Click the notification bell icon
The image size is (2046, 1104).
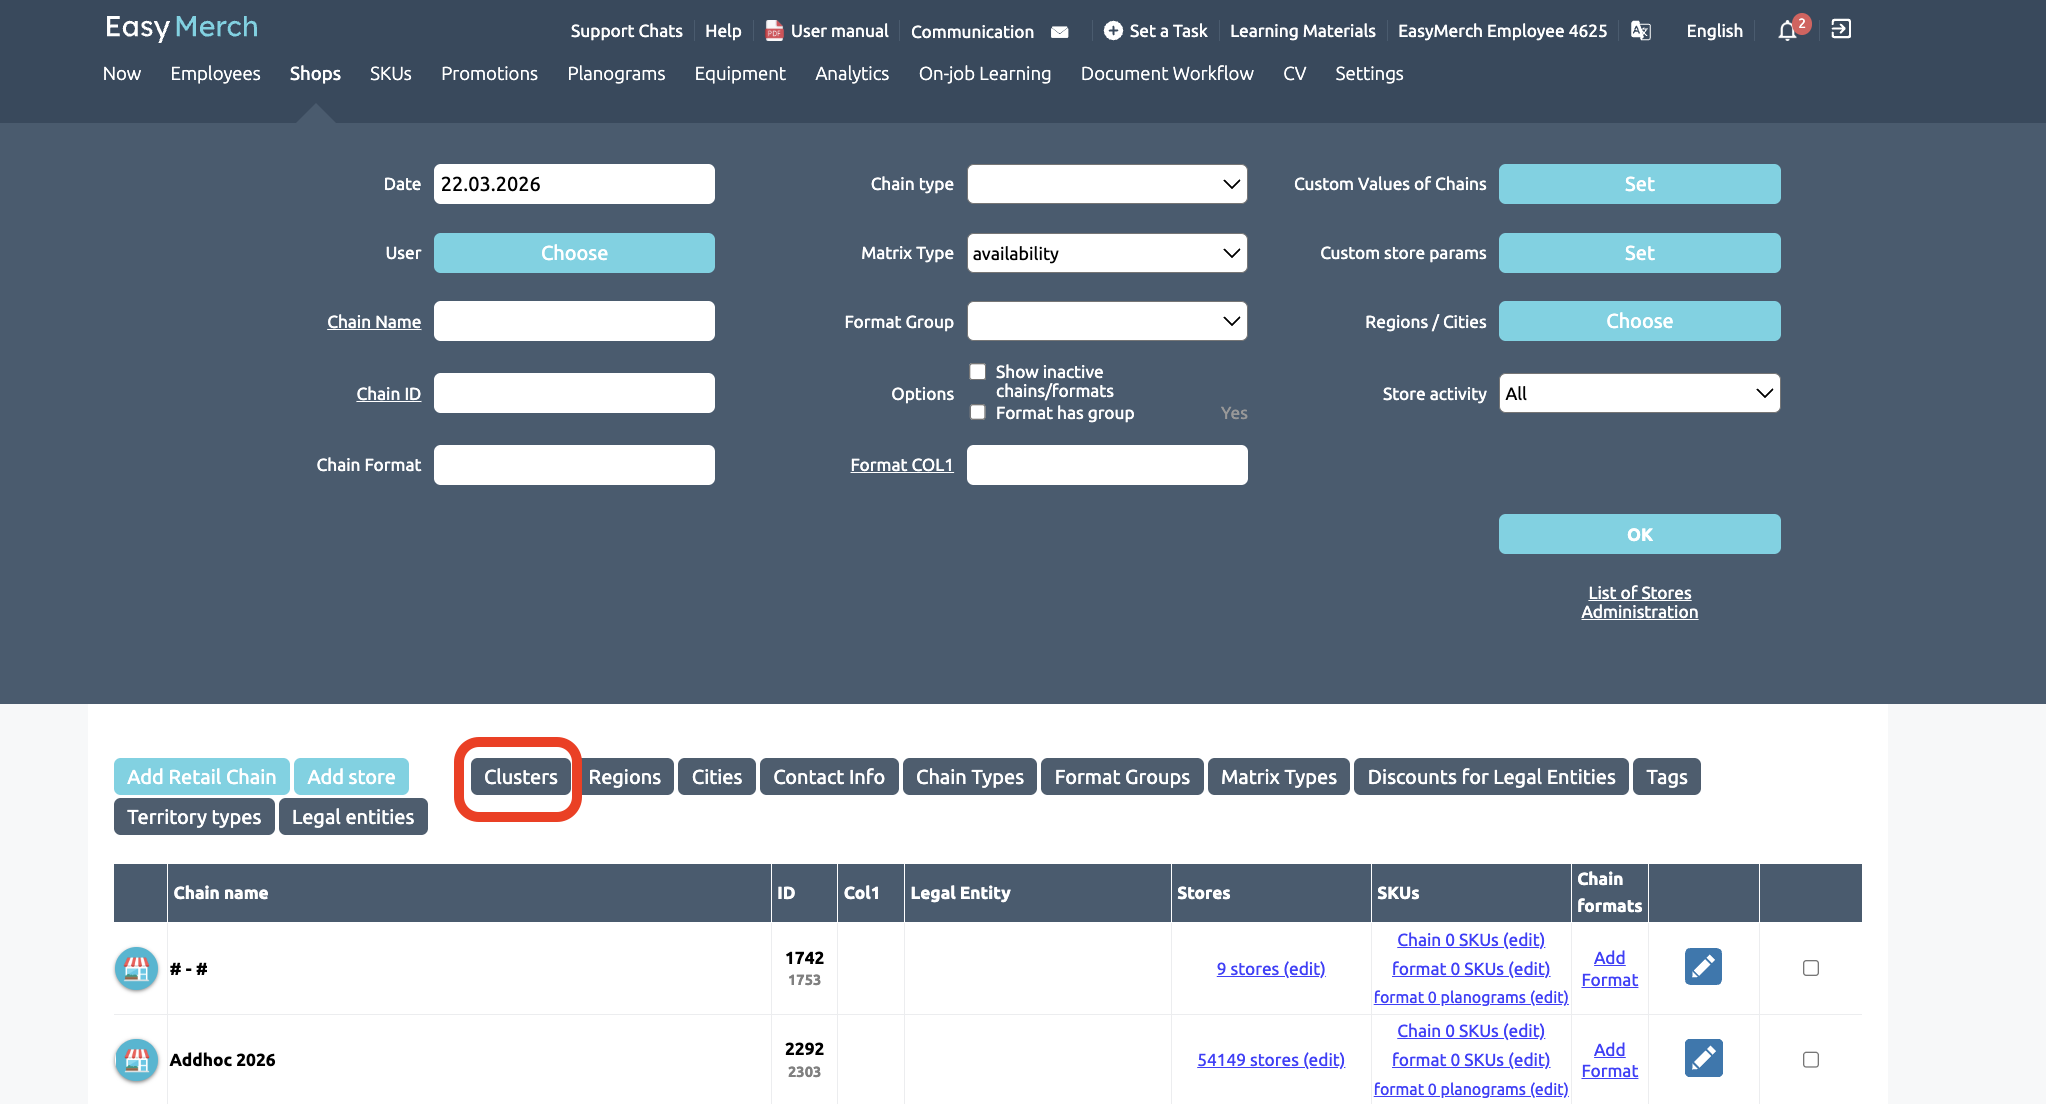1787,31
